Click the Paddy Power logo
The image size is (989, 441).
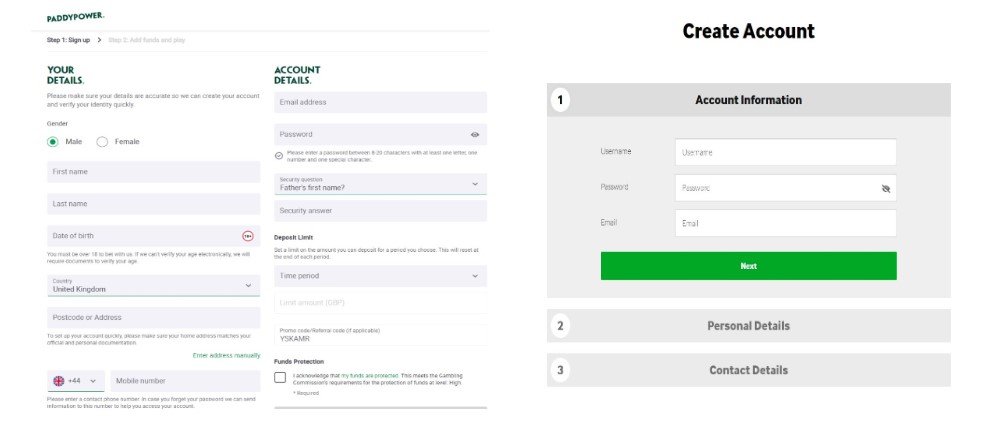click(76, 17)
